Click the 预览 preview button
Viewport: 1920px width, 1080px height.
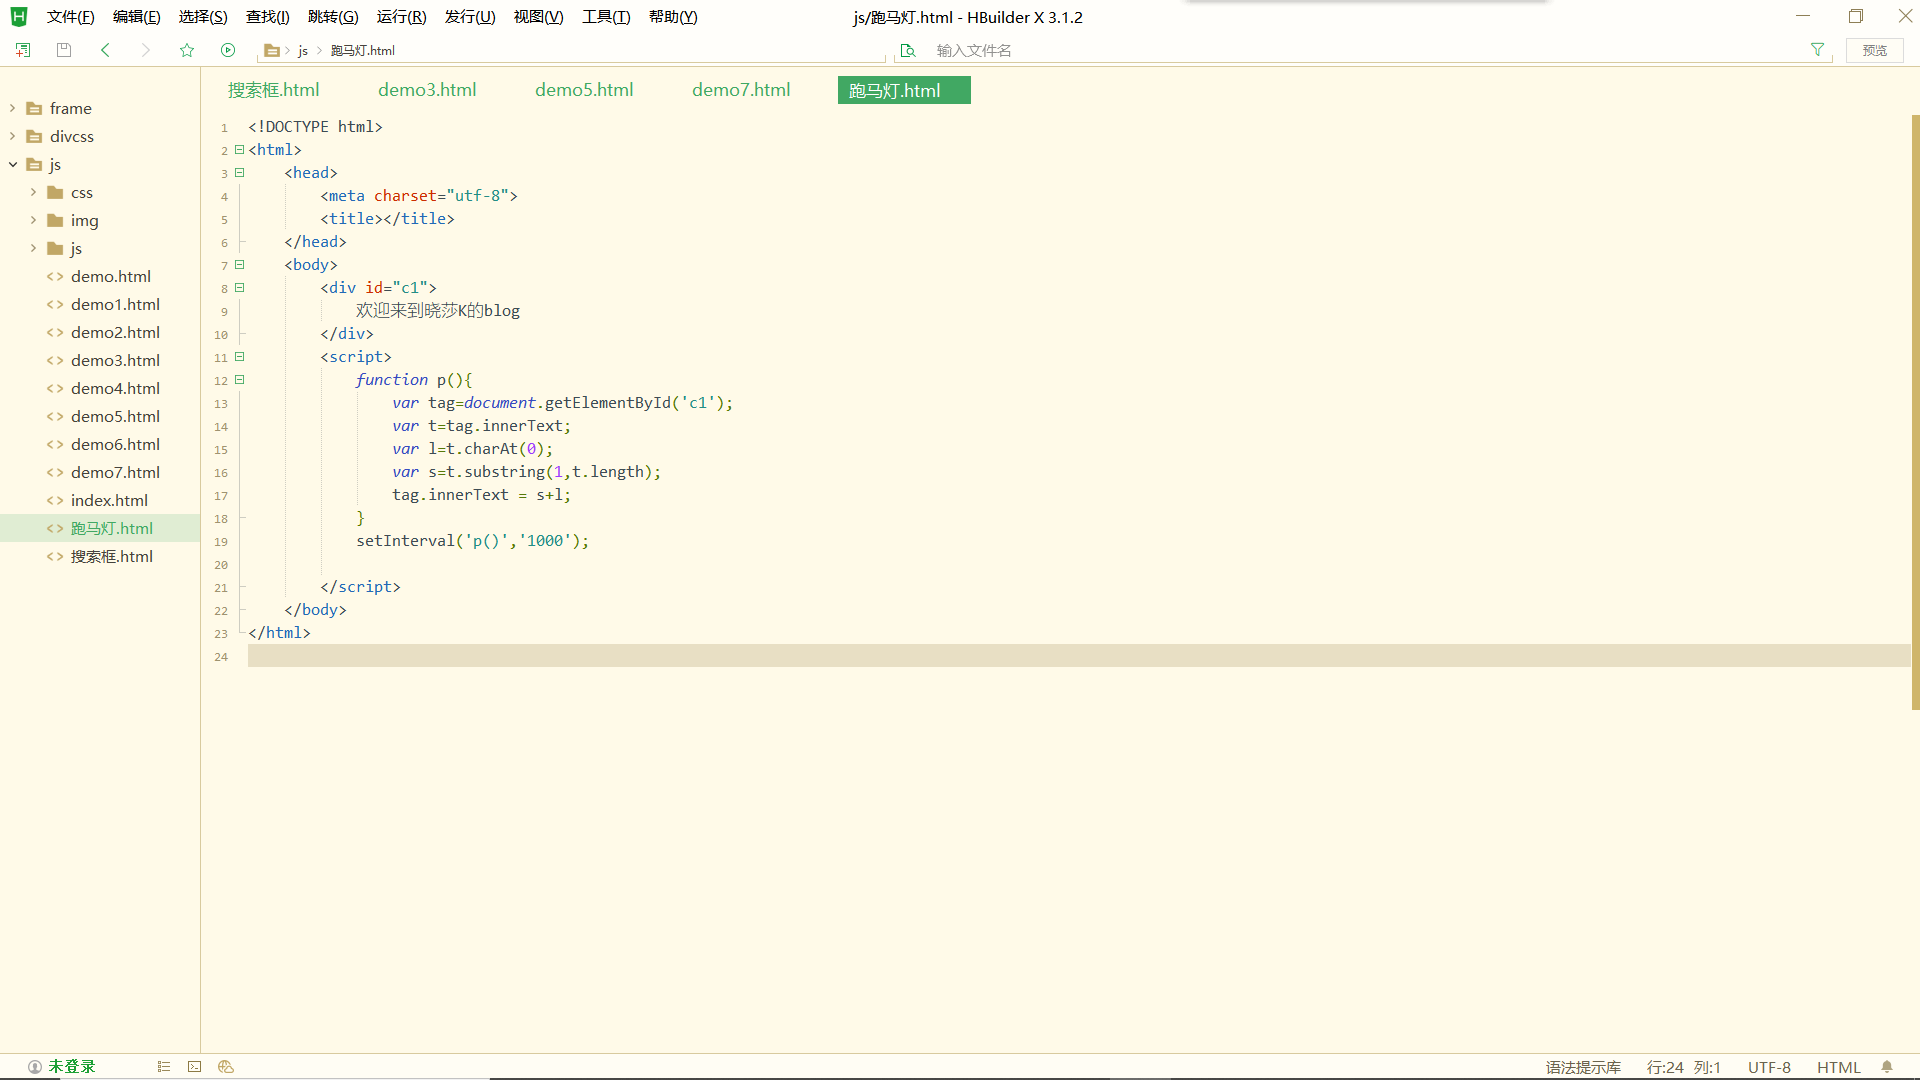[x=1875, y=50]
